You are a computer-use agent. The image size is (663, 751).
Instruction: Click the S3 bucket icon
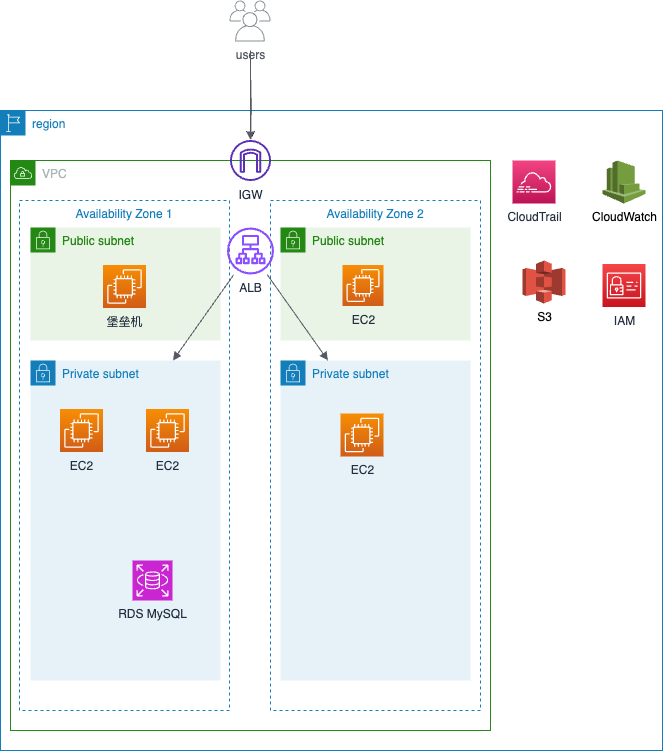544,283
